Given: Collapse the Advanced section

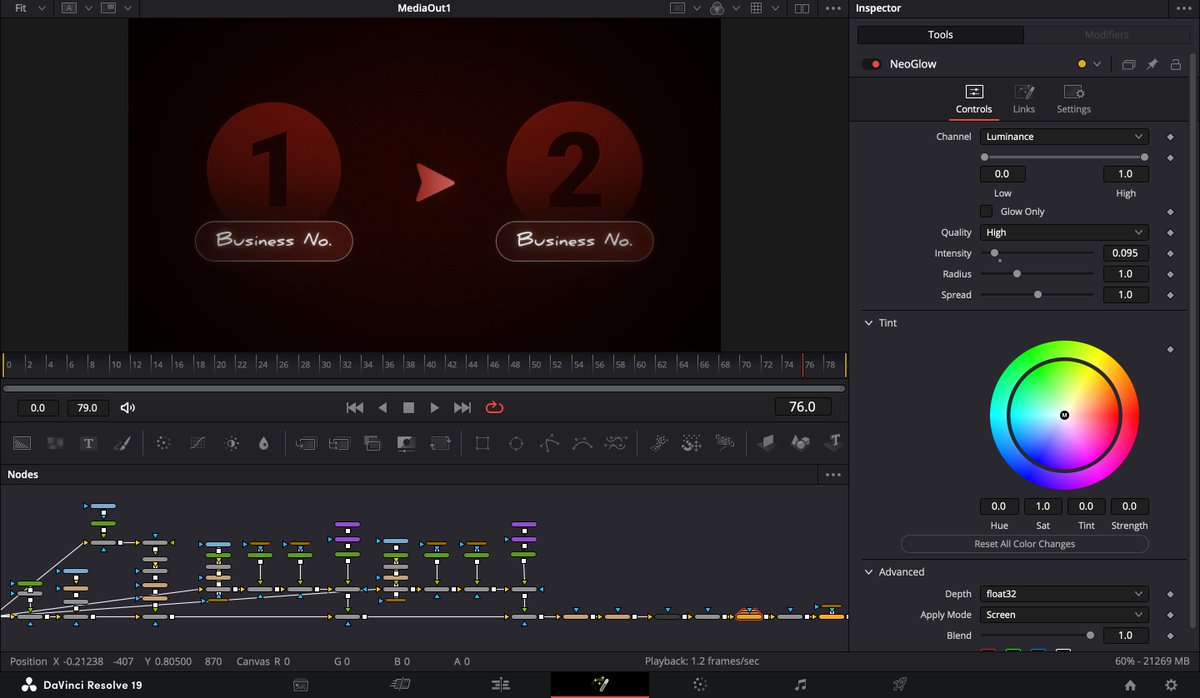Looking at the screenshot, I should coord(868,572).
